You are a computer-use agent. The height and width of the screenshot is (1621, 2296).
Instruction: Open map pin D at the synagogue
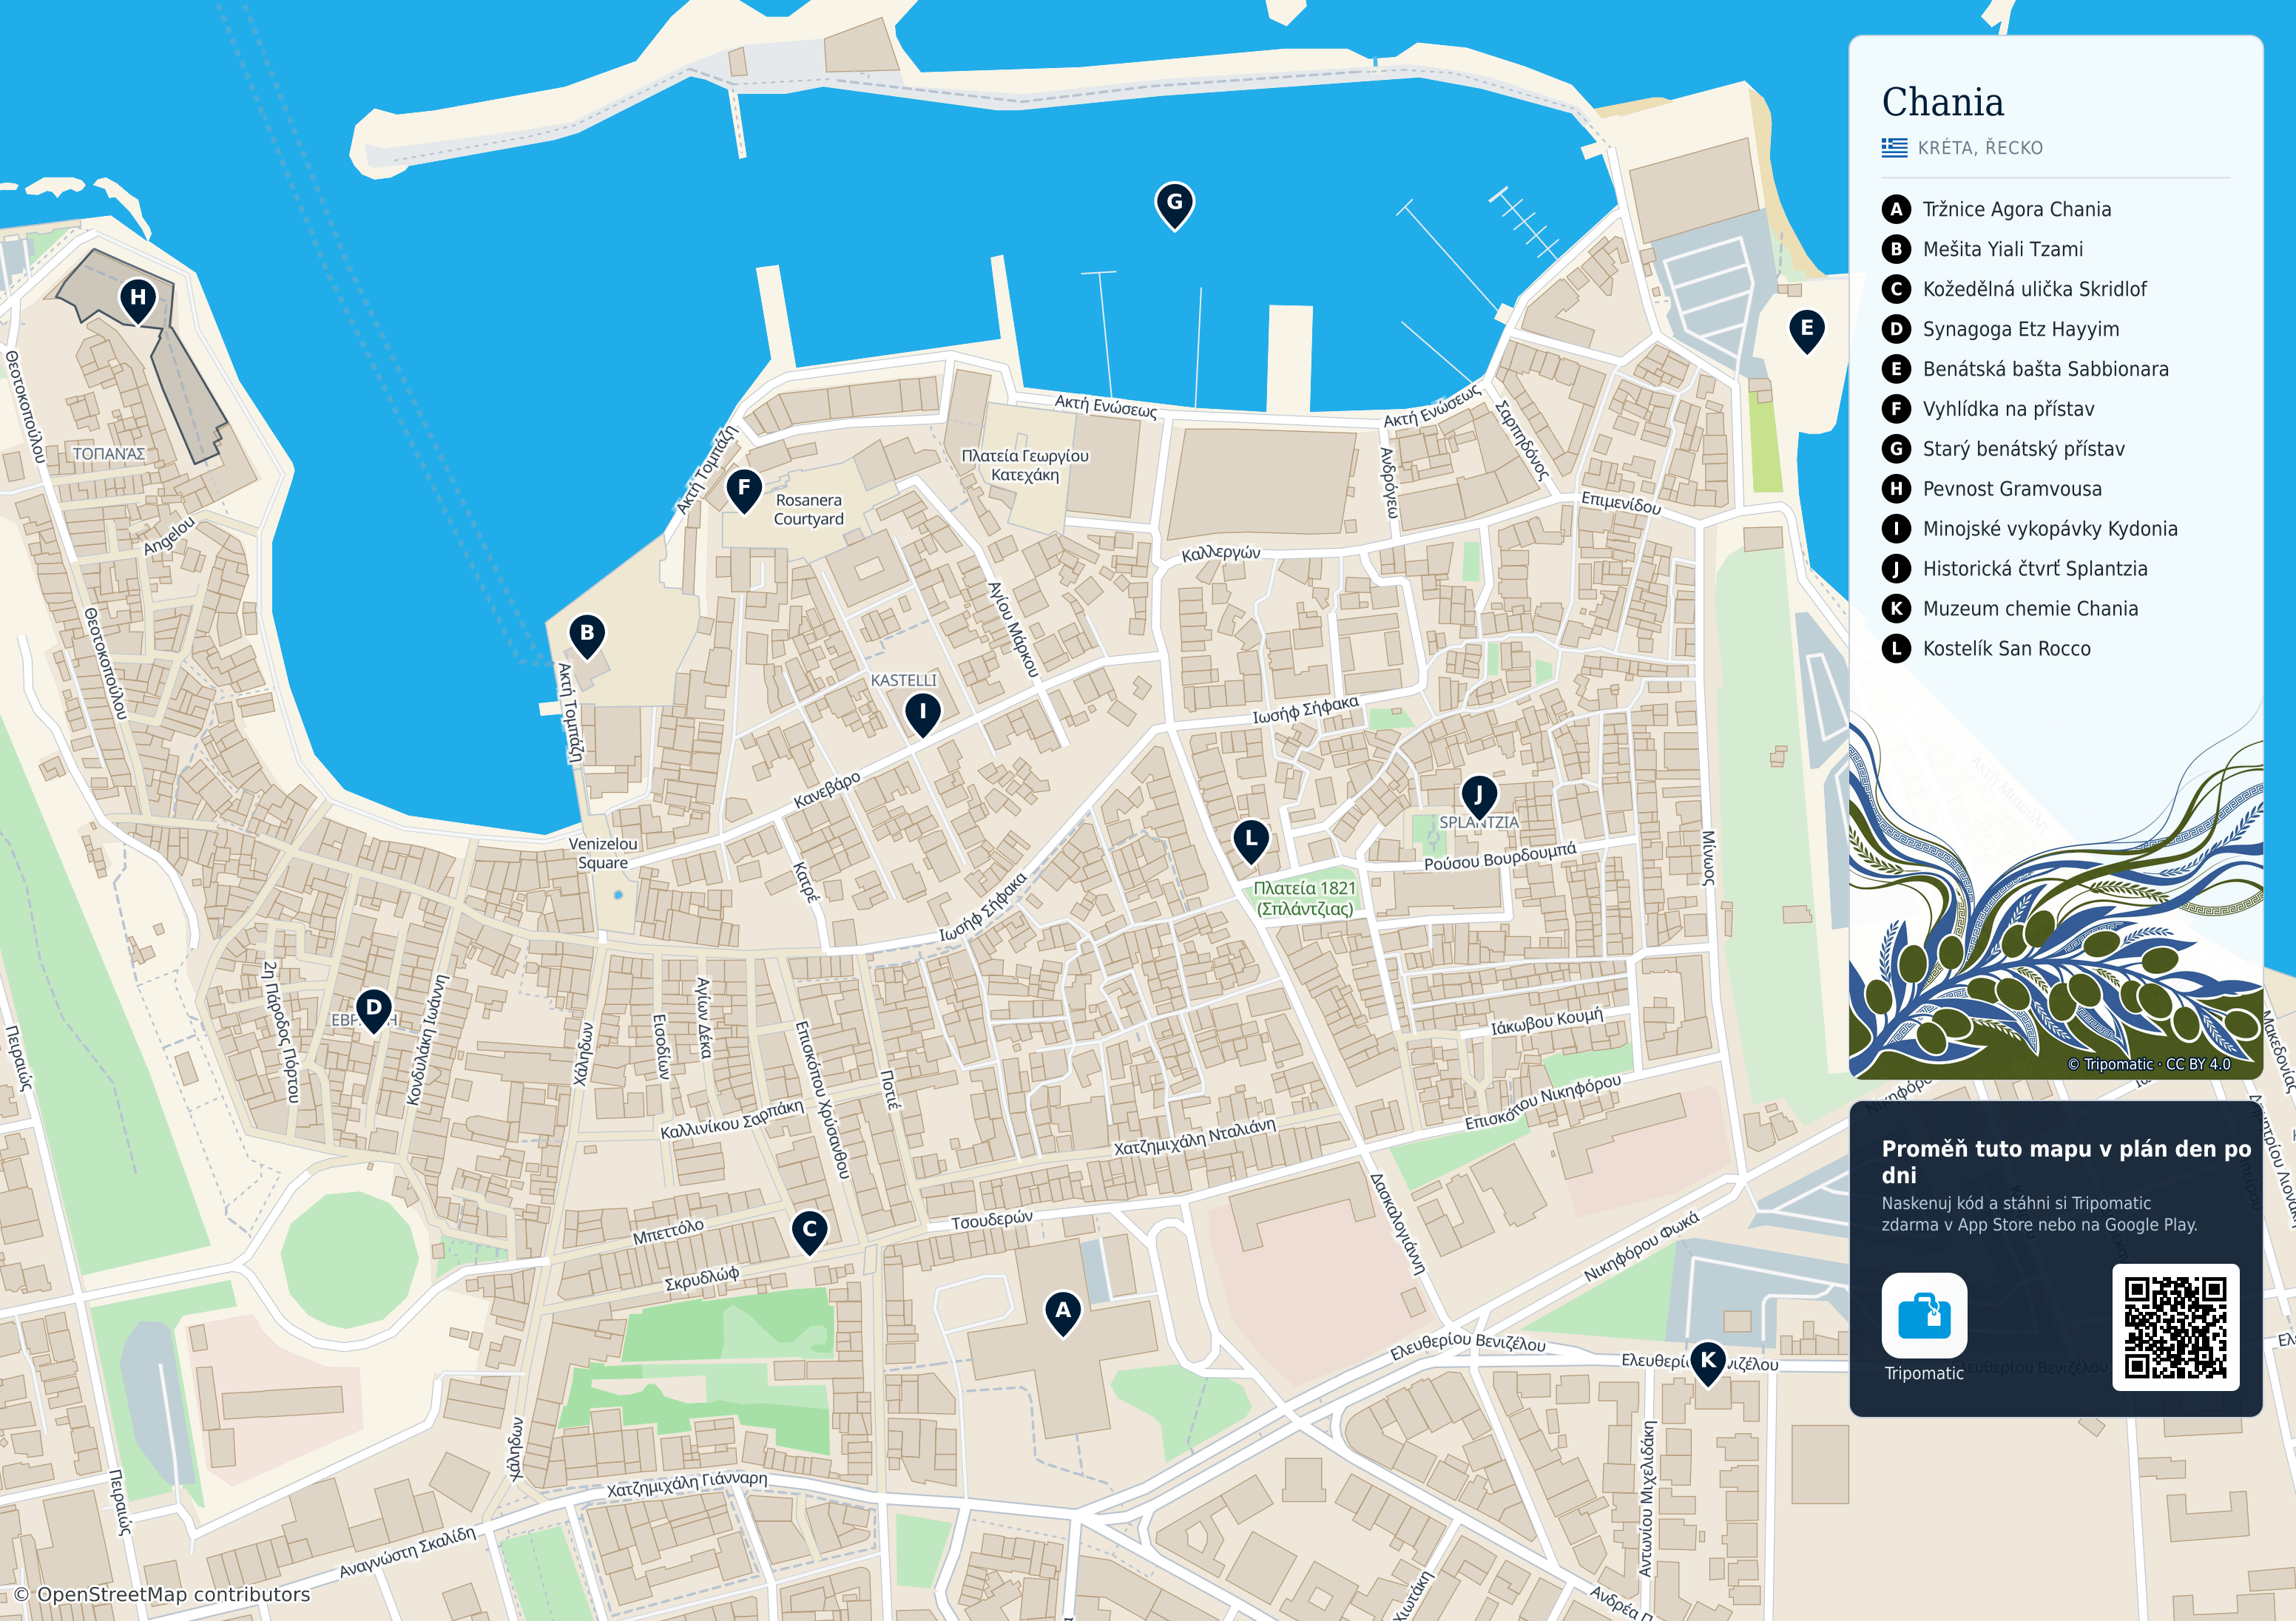click(373, 1011)
